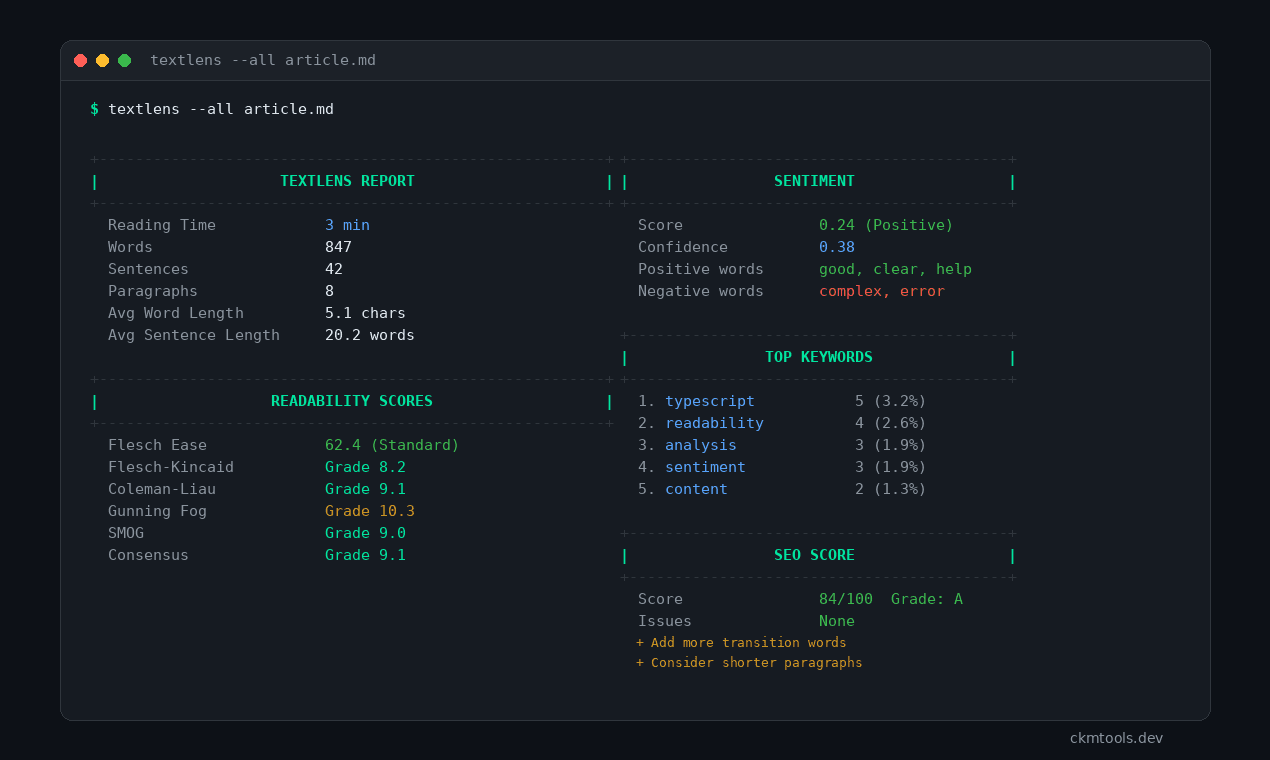
Task: Select the TEXTLENS REPORT section header
Action: pos(347,181)
